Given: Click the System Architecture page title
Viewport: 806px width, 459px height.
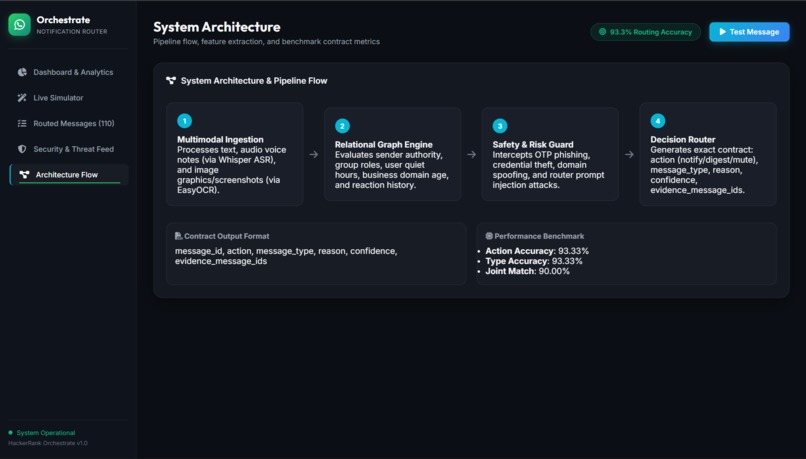Looking at the screenshot, I should tap(217, 27).
